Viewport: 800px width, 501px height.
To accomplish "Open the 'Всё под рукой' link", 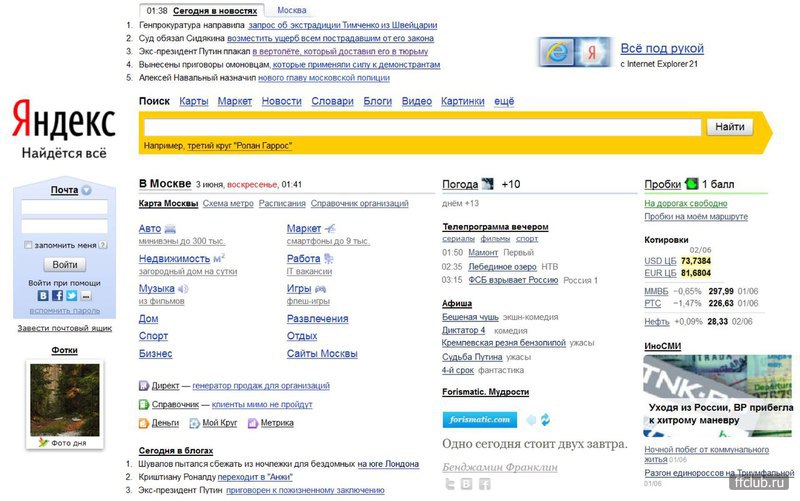I will (662, 48).
